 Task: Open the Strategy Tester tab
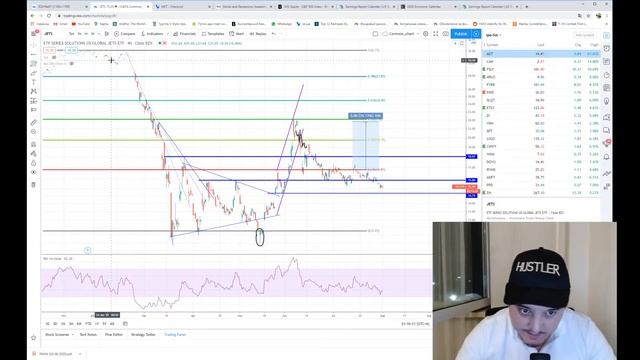143,334
